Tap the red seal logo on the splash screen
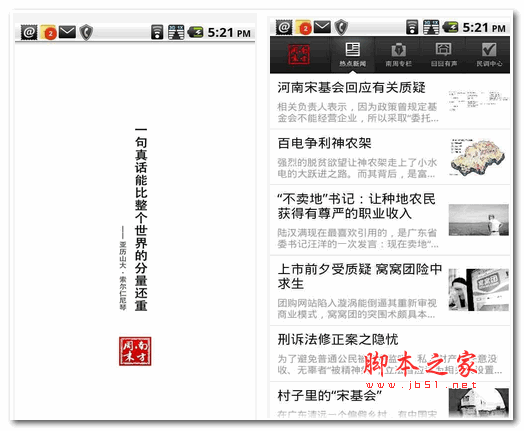Image resolution: width=524 pixels, height=431 pixels. [135, 351]
